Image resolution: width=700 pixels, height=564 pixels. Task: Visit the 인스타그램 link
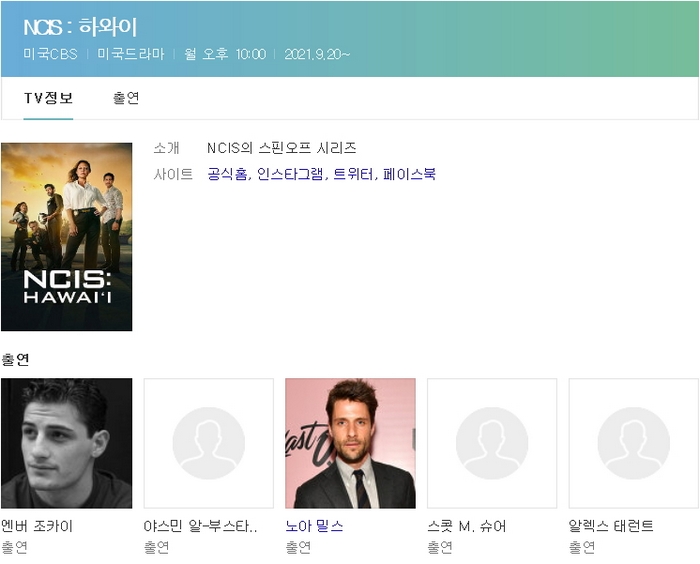point(290,174)
